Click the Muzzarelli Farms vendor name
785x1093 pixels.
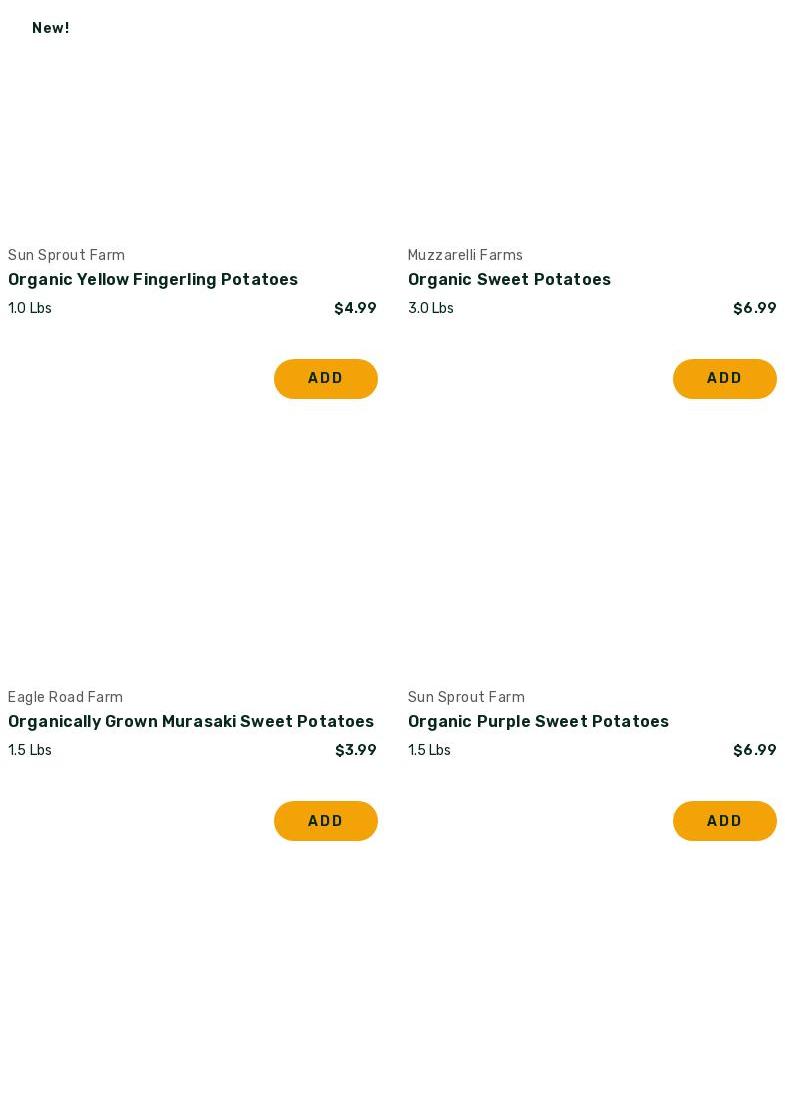465,255
